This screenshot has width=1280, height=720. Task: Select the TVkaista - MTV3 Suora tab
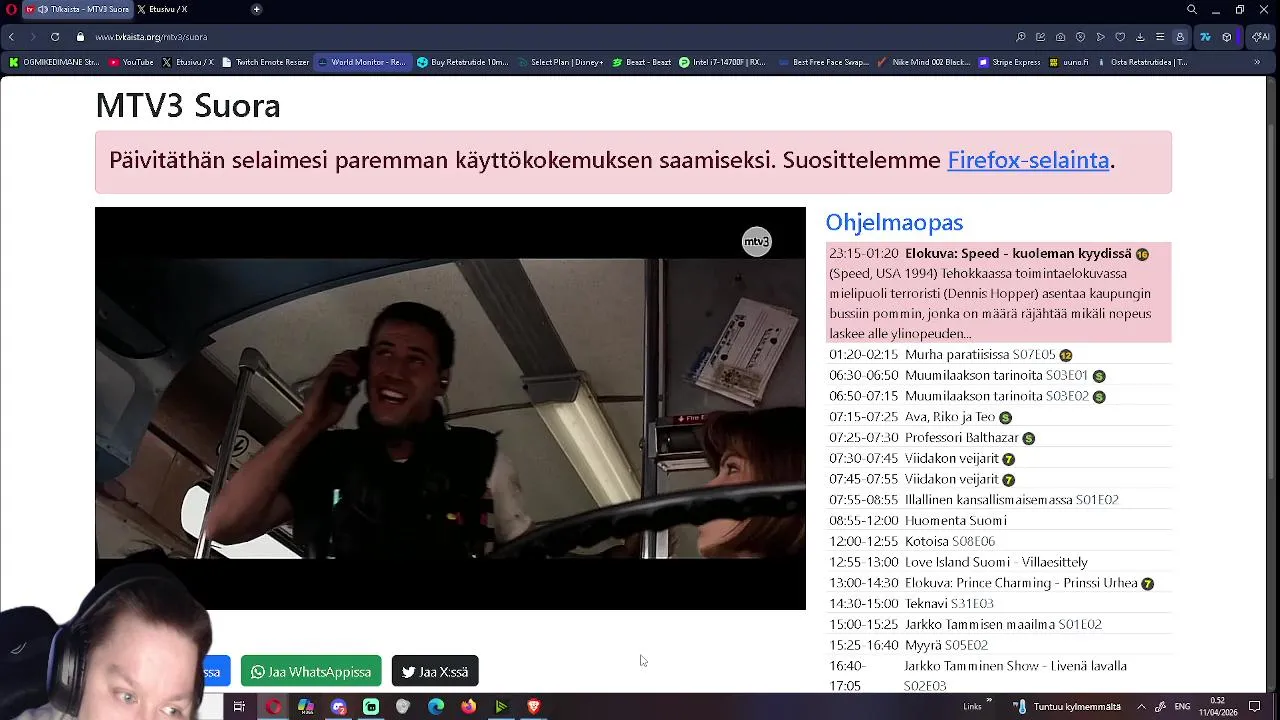(77, 9)
